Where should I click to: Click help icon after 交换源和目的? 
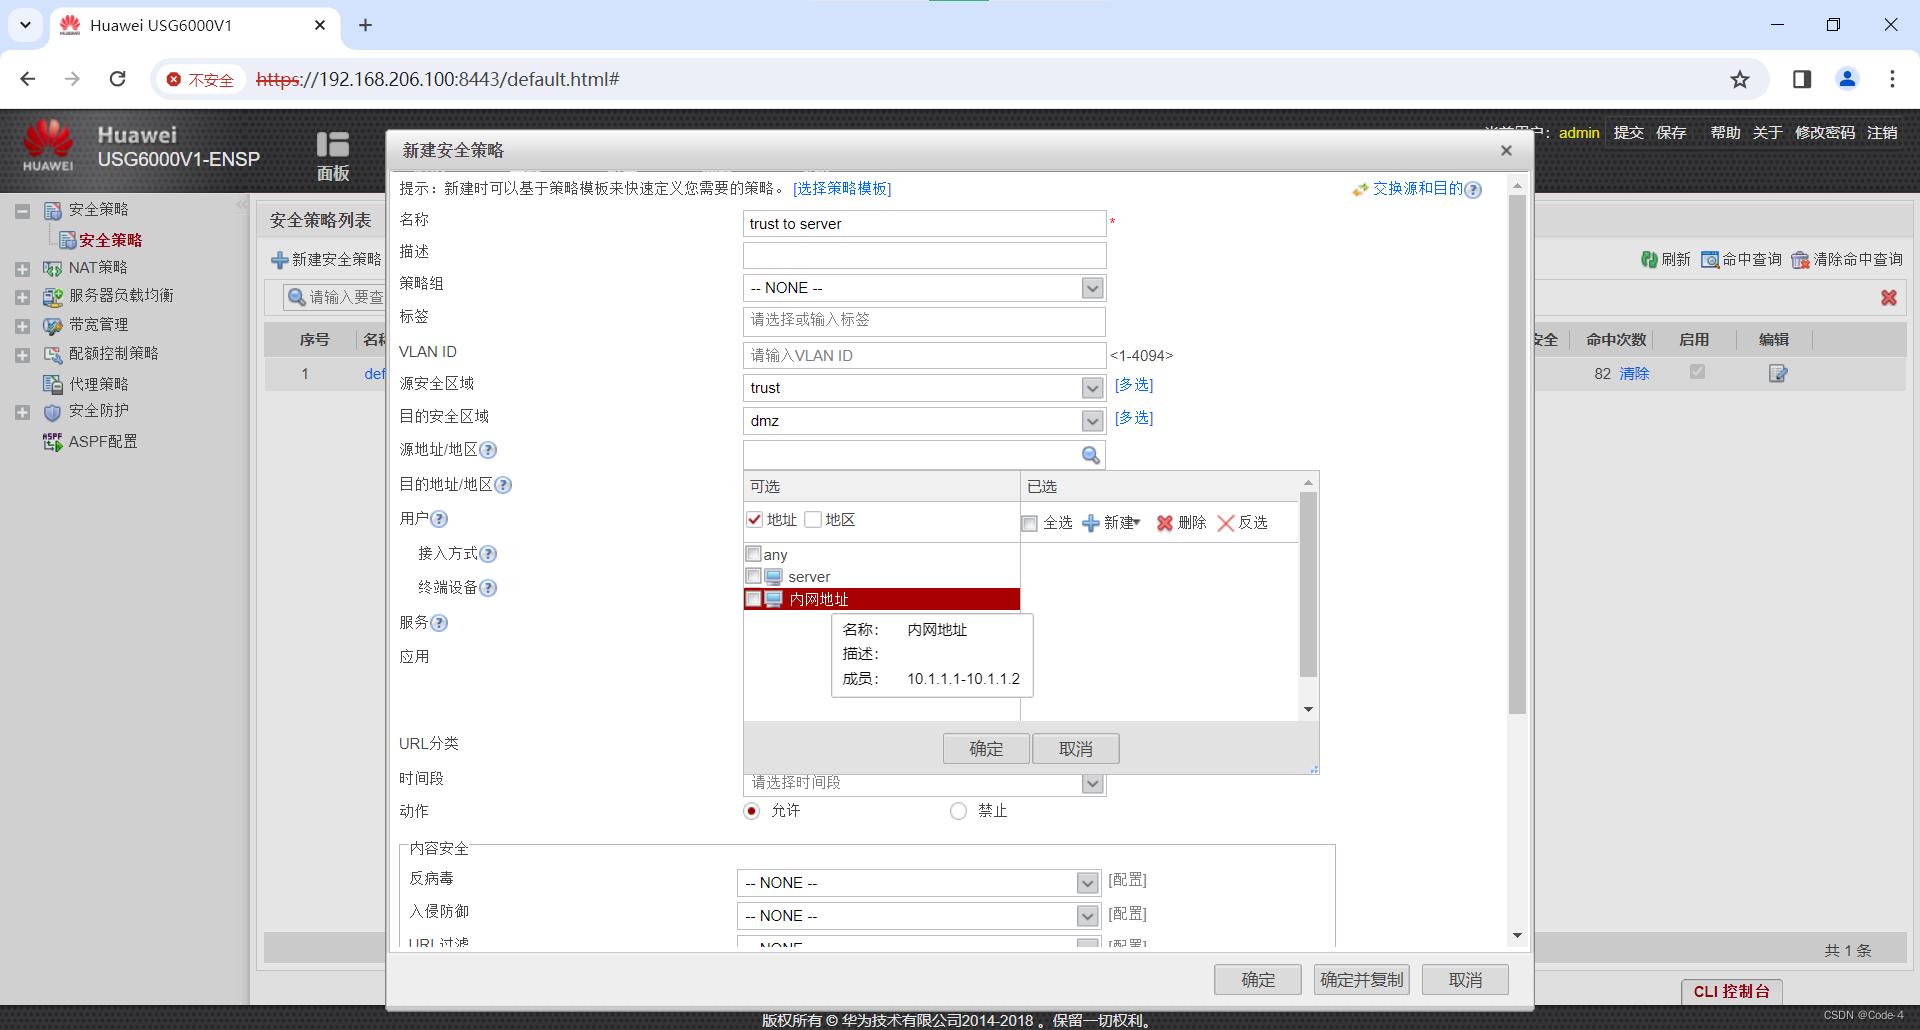[x=1473, y=190]
